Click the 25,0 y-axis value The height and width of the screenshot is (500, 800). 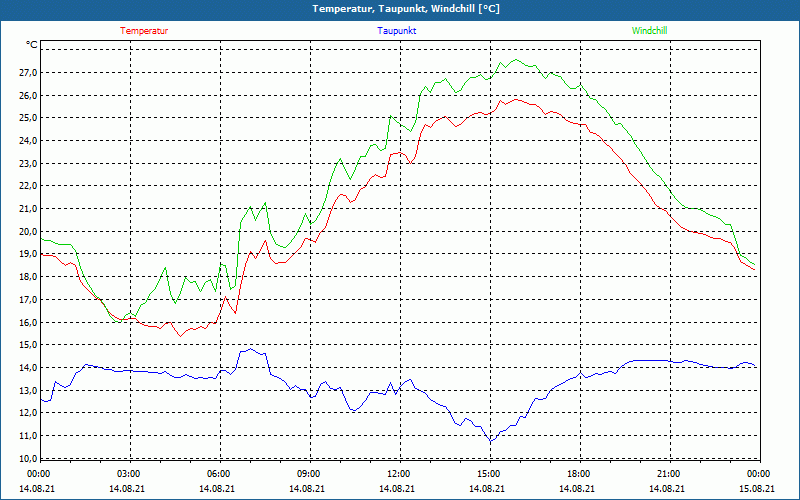[x=29, y=118]
